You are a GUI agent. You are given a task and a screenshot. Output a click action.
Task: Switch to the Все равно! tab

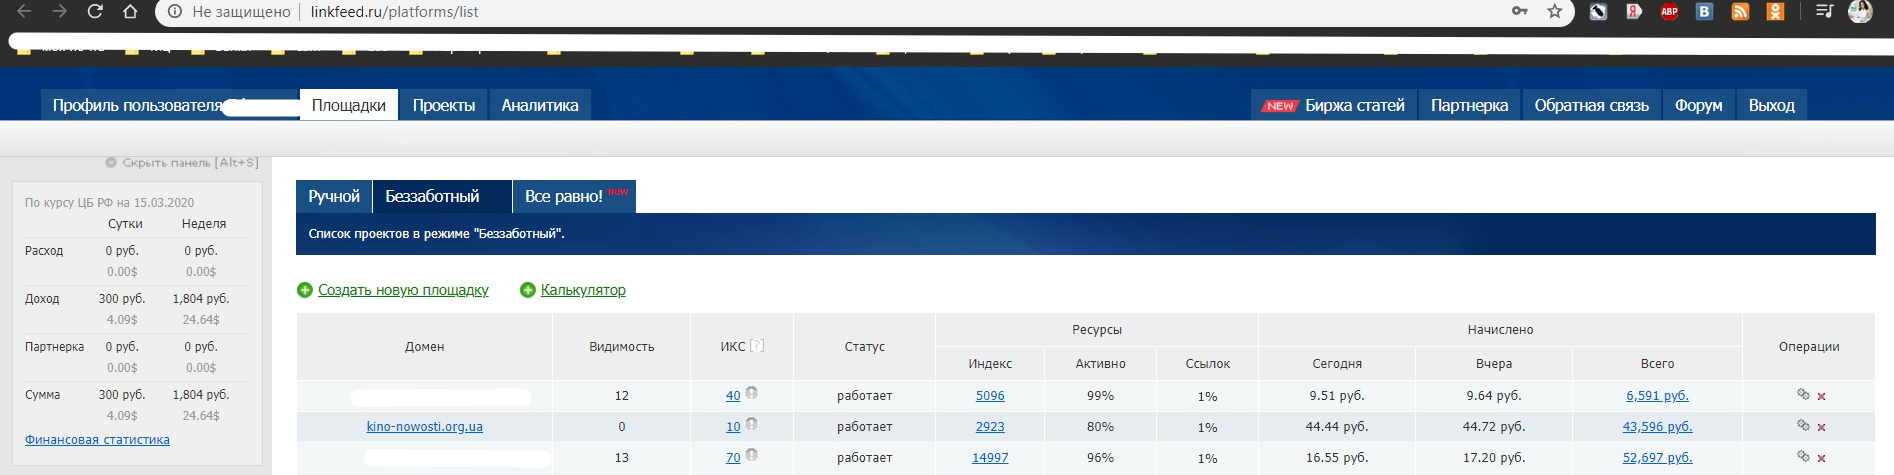[x=575, y=196]
